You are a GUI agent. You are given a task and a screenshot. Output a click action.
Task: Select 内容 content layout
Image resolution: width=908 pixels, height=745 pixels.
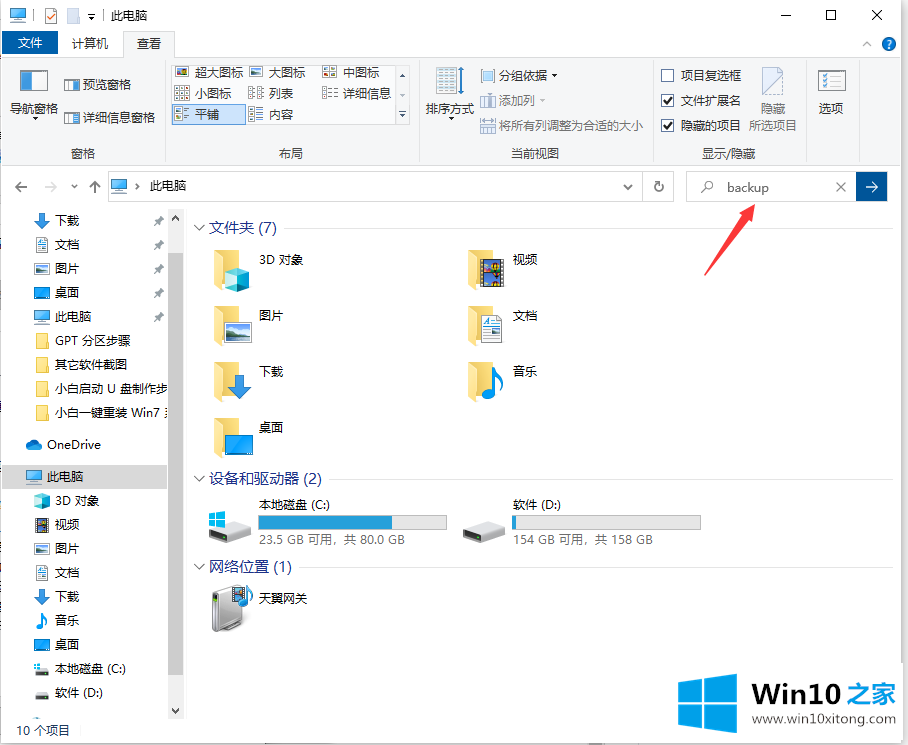pos(270,115)
